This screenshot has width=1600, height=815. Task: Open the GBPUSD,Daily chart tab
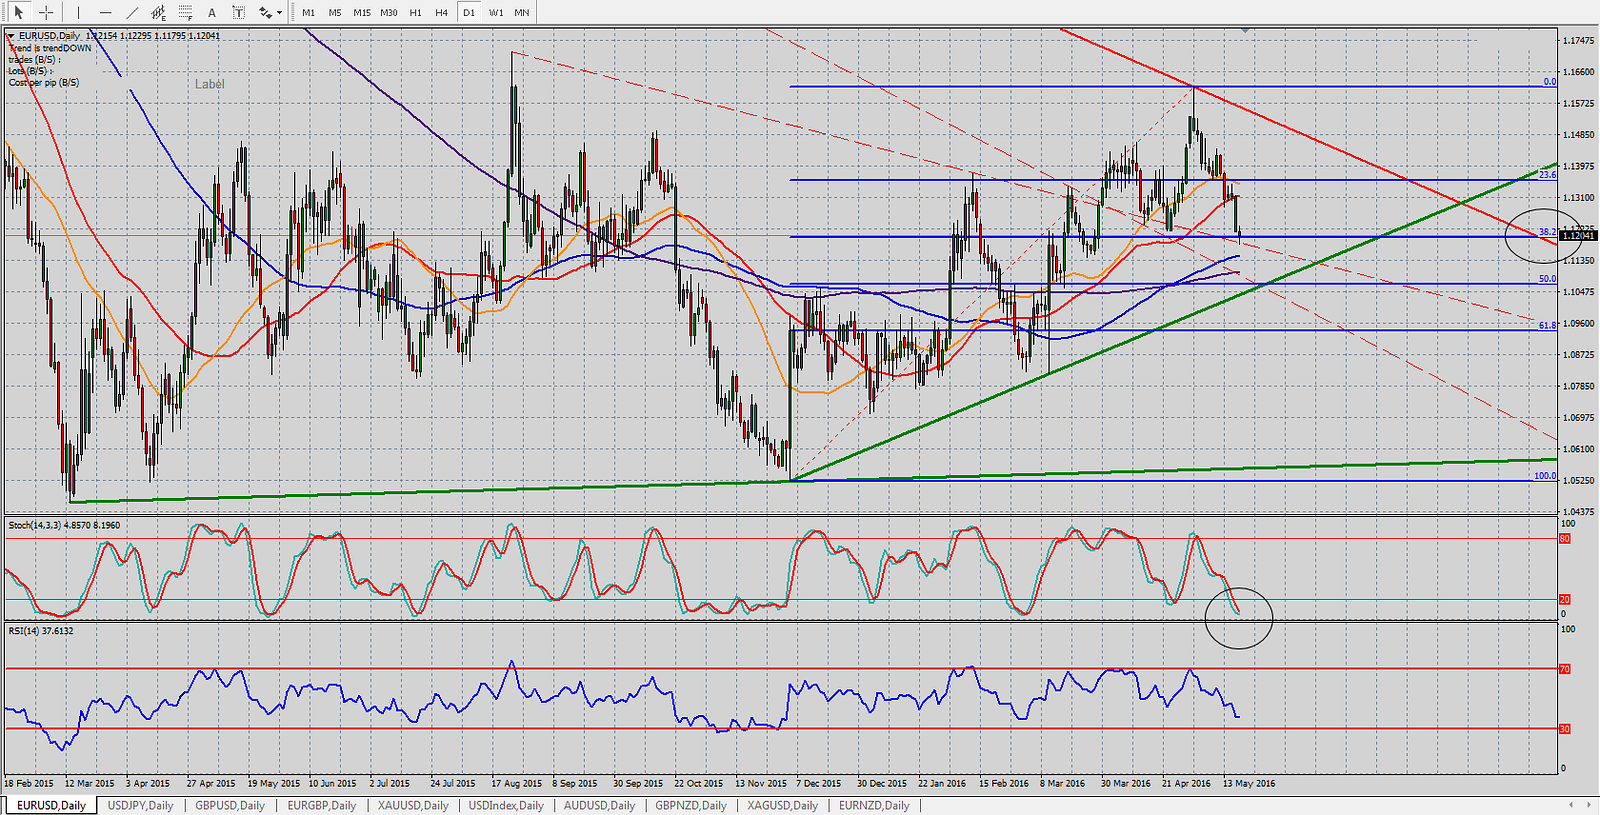(230, 805)
